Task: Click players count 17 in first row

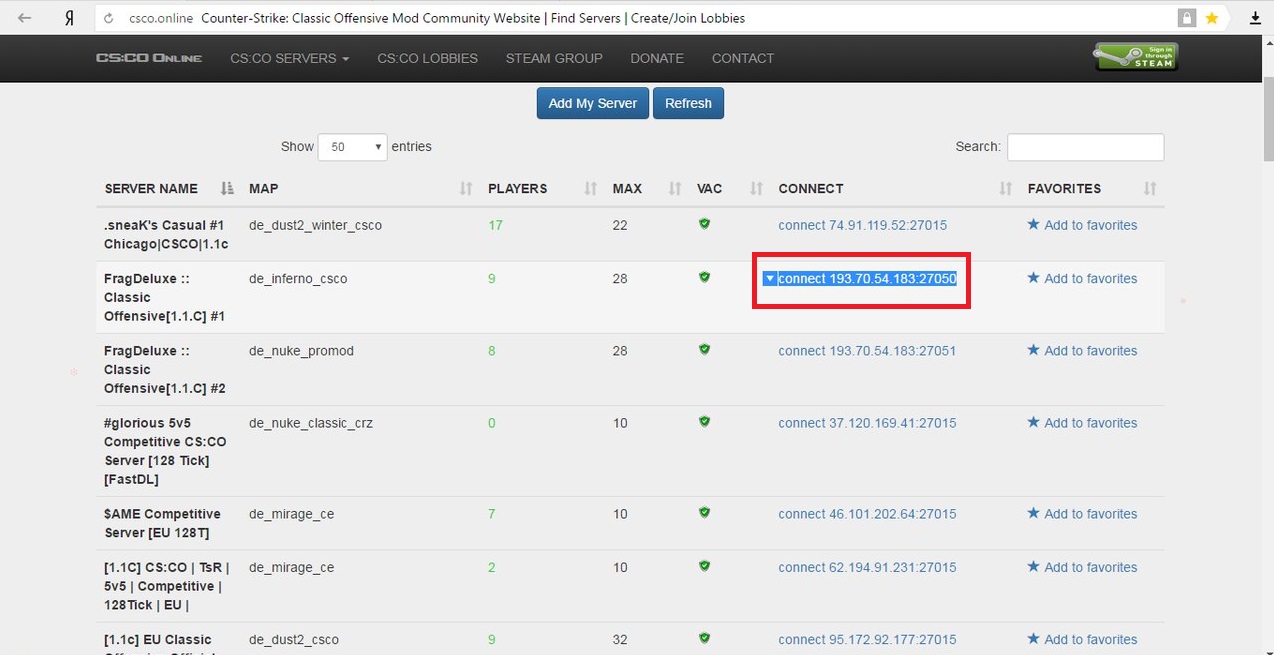Action: point(495,225)
